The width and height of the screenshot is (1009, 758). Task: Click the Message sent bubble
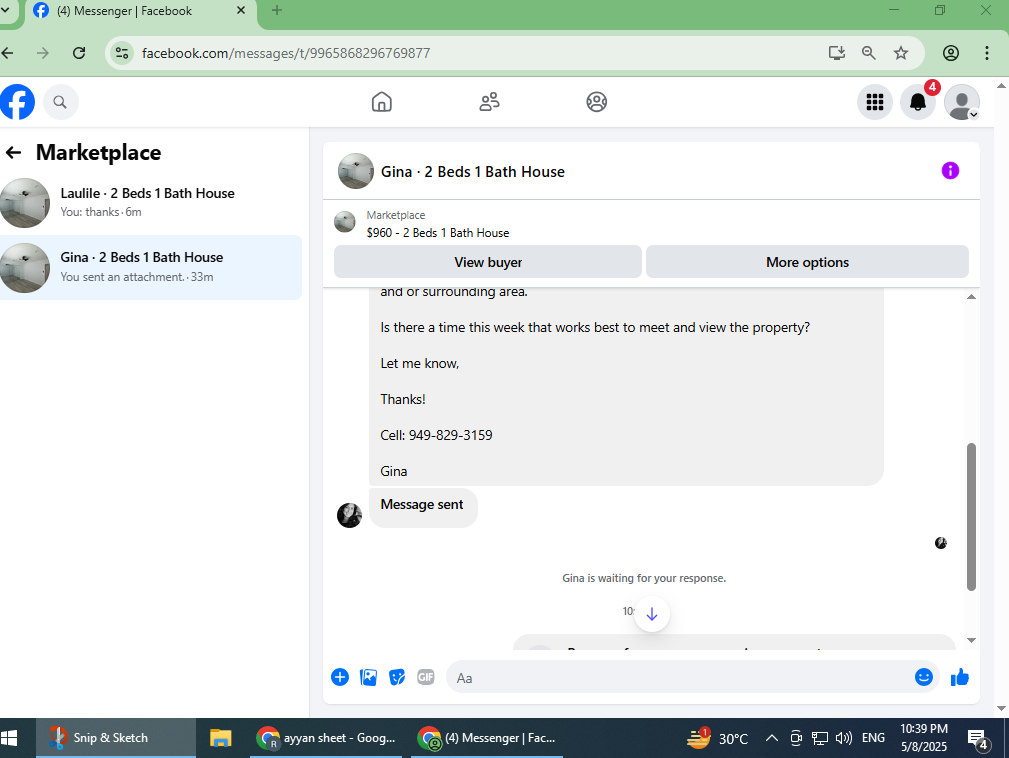(423, 507)
